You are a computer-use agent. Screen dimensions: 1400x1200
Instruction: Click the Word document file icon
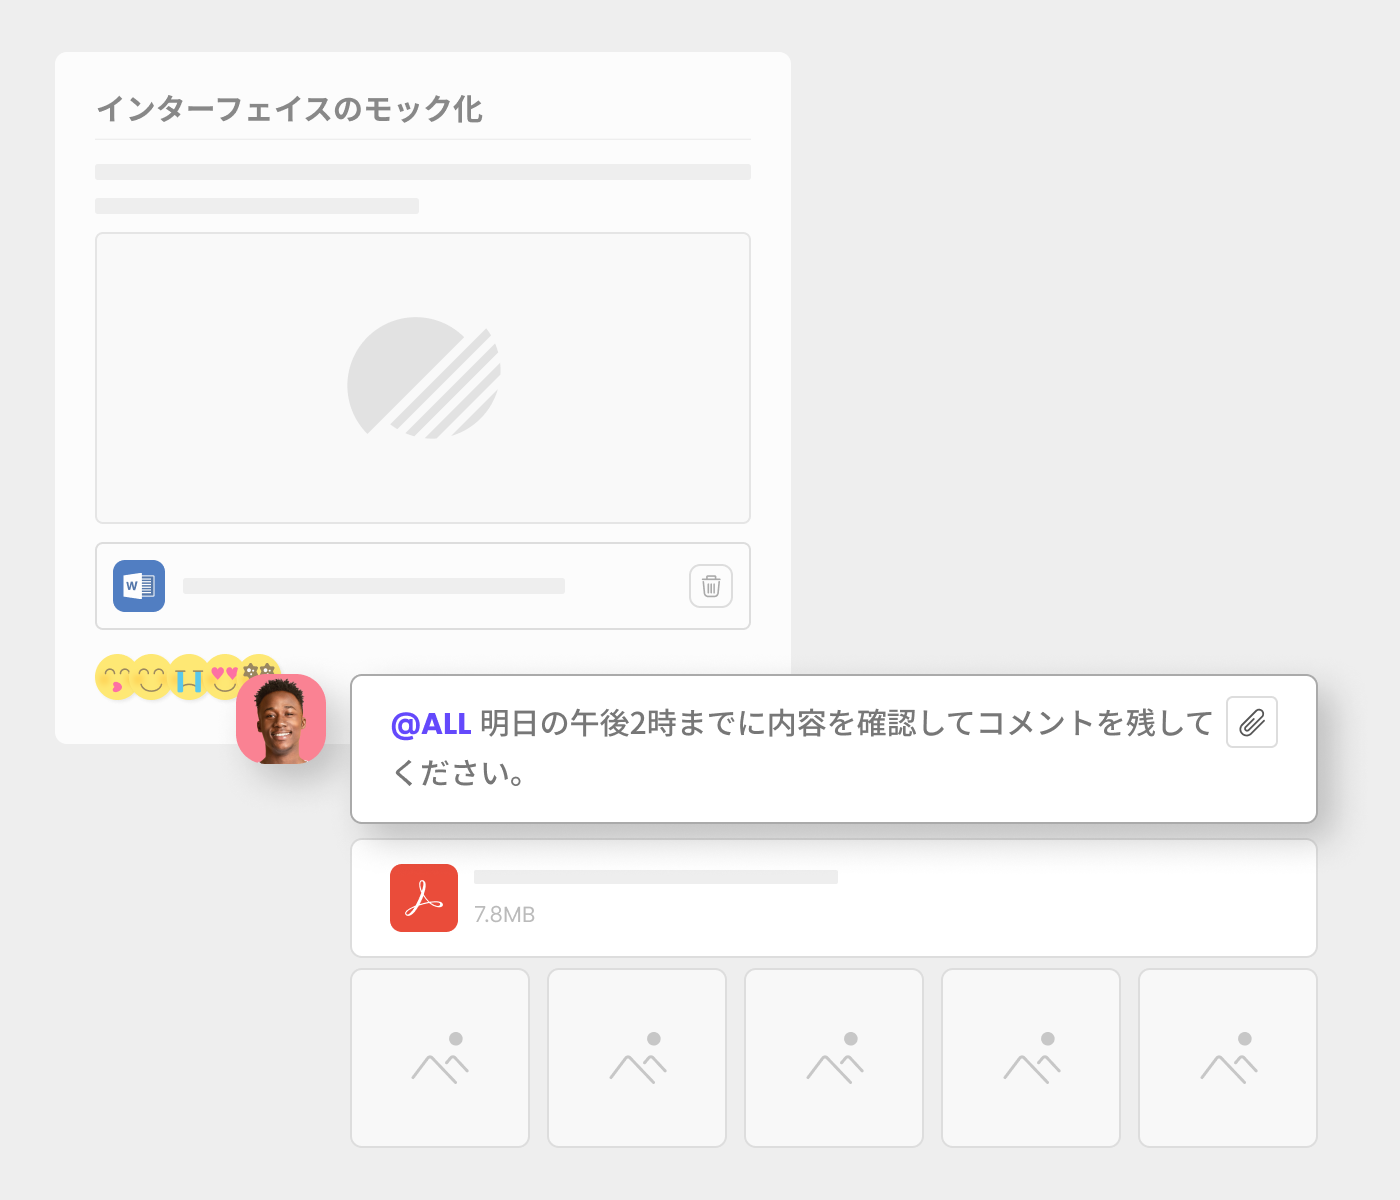(139, 586)
